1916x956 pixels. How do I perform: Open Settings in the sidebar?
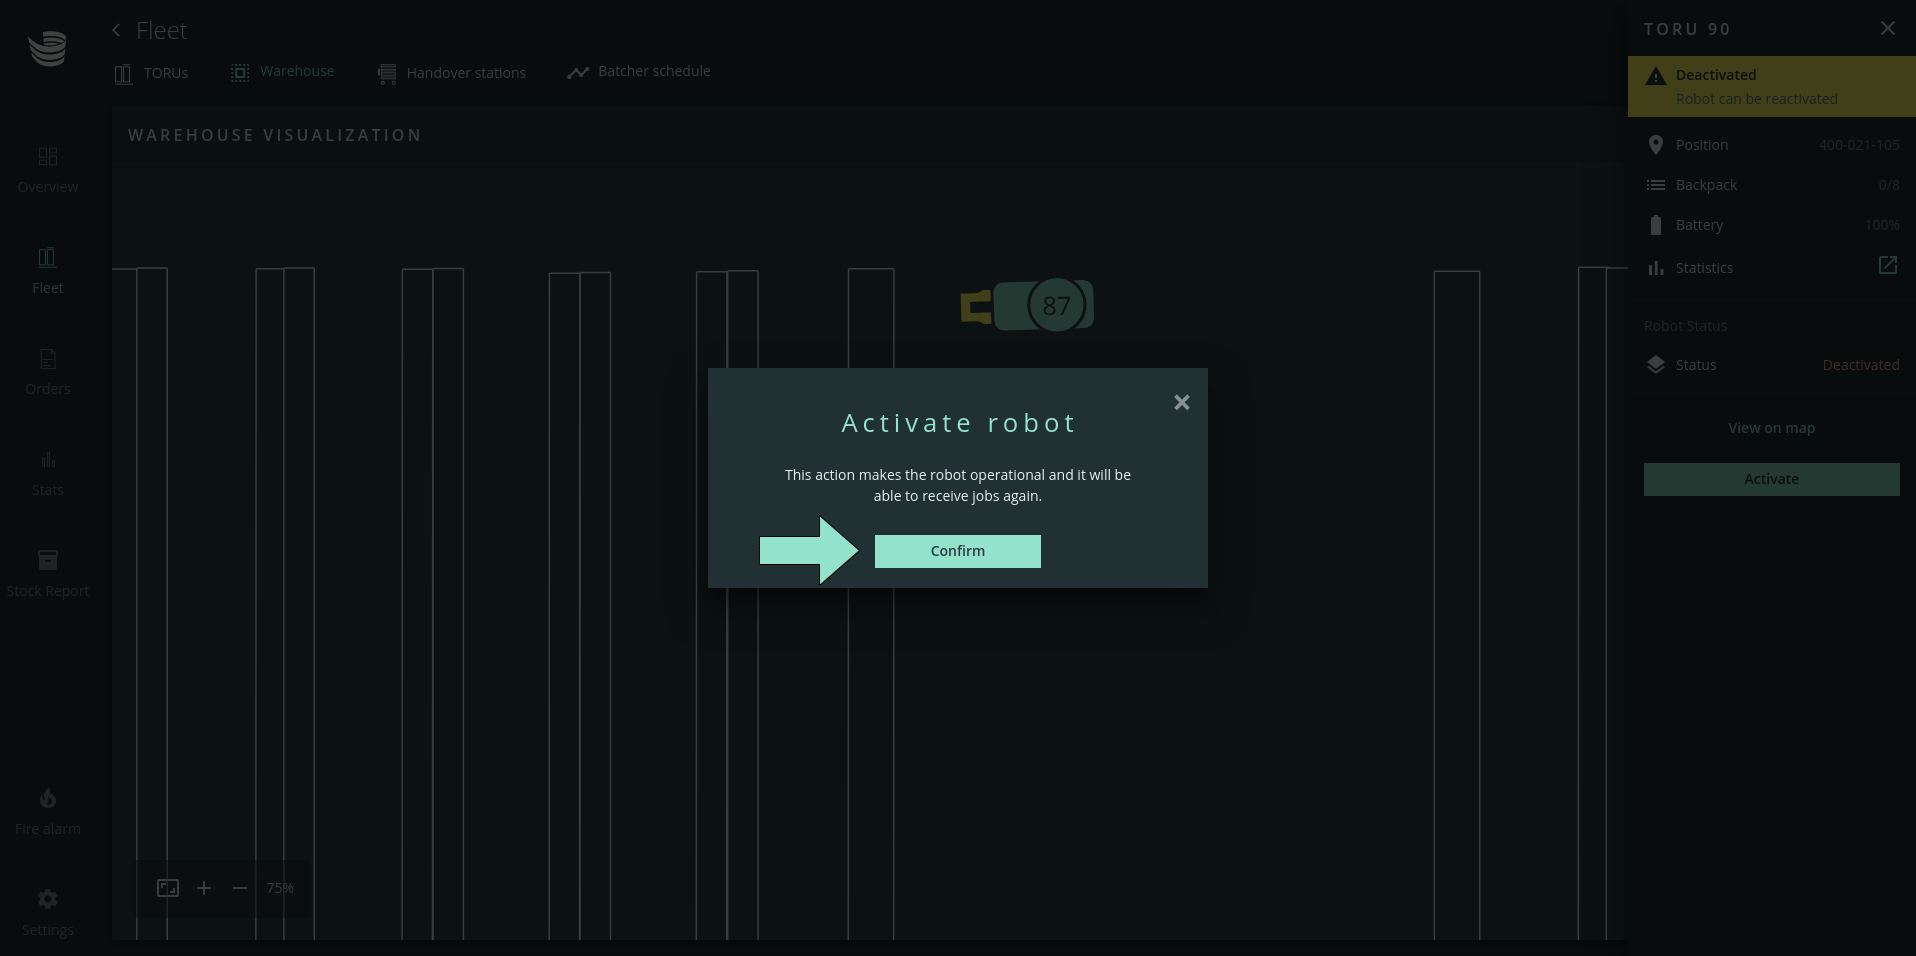(x=47, y=913)
